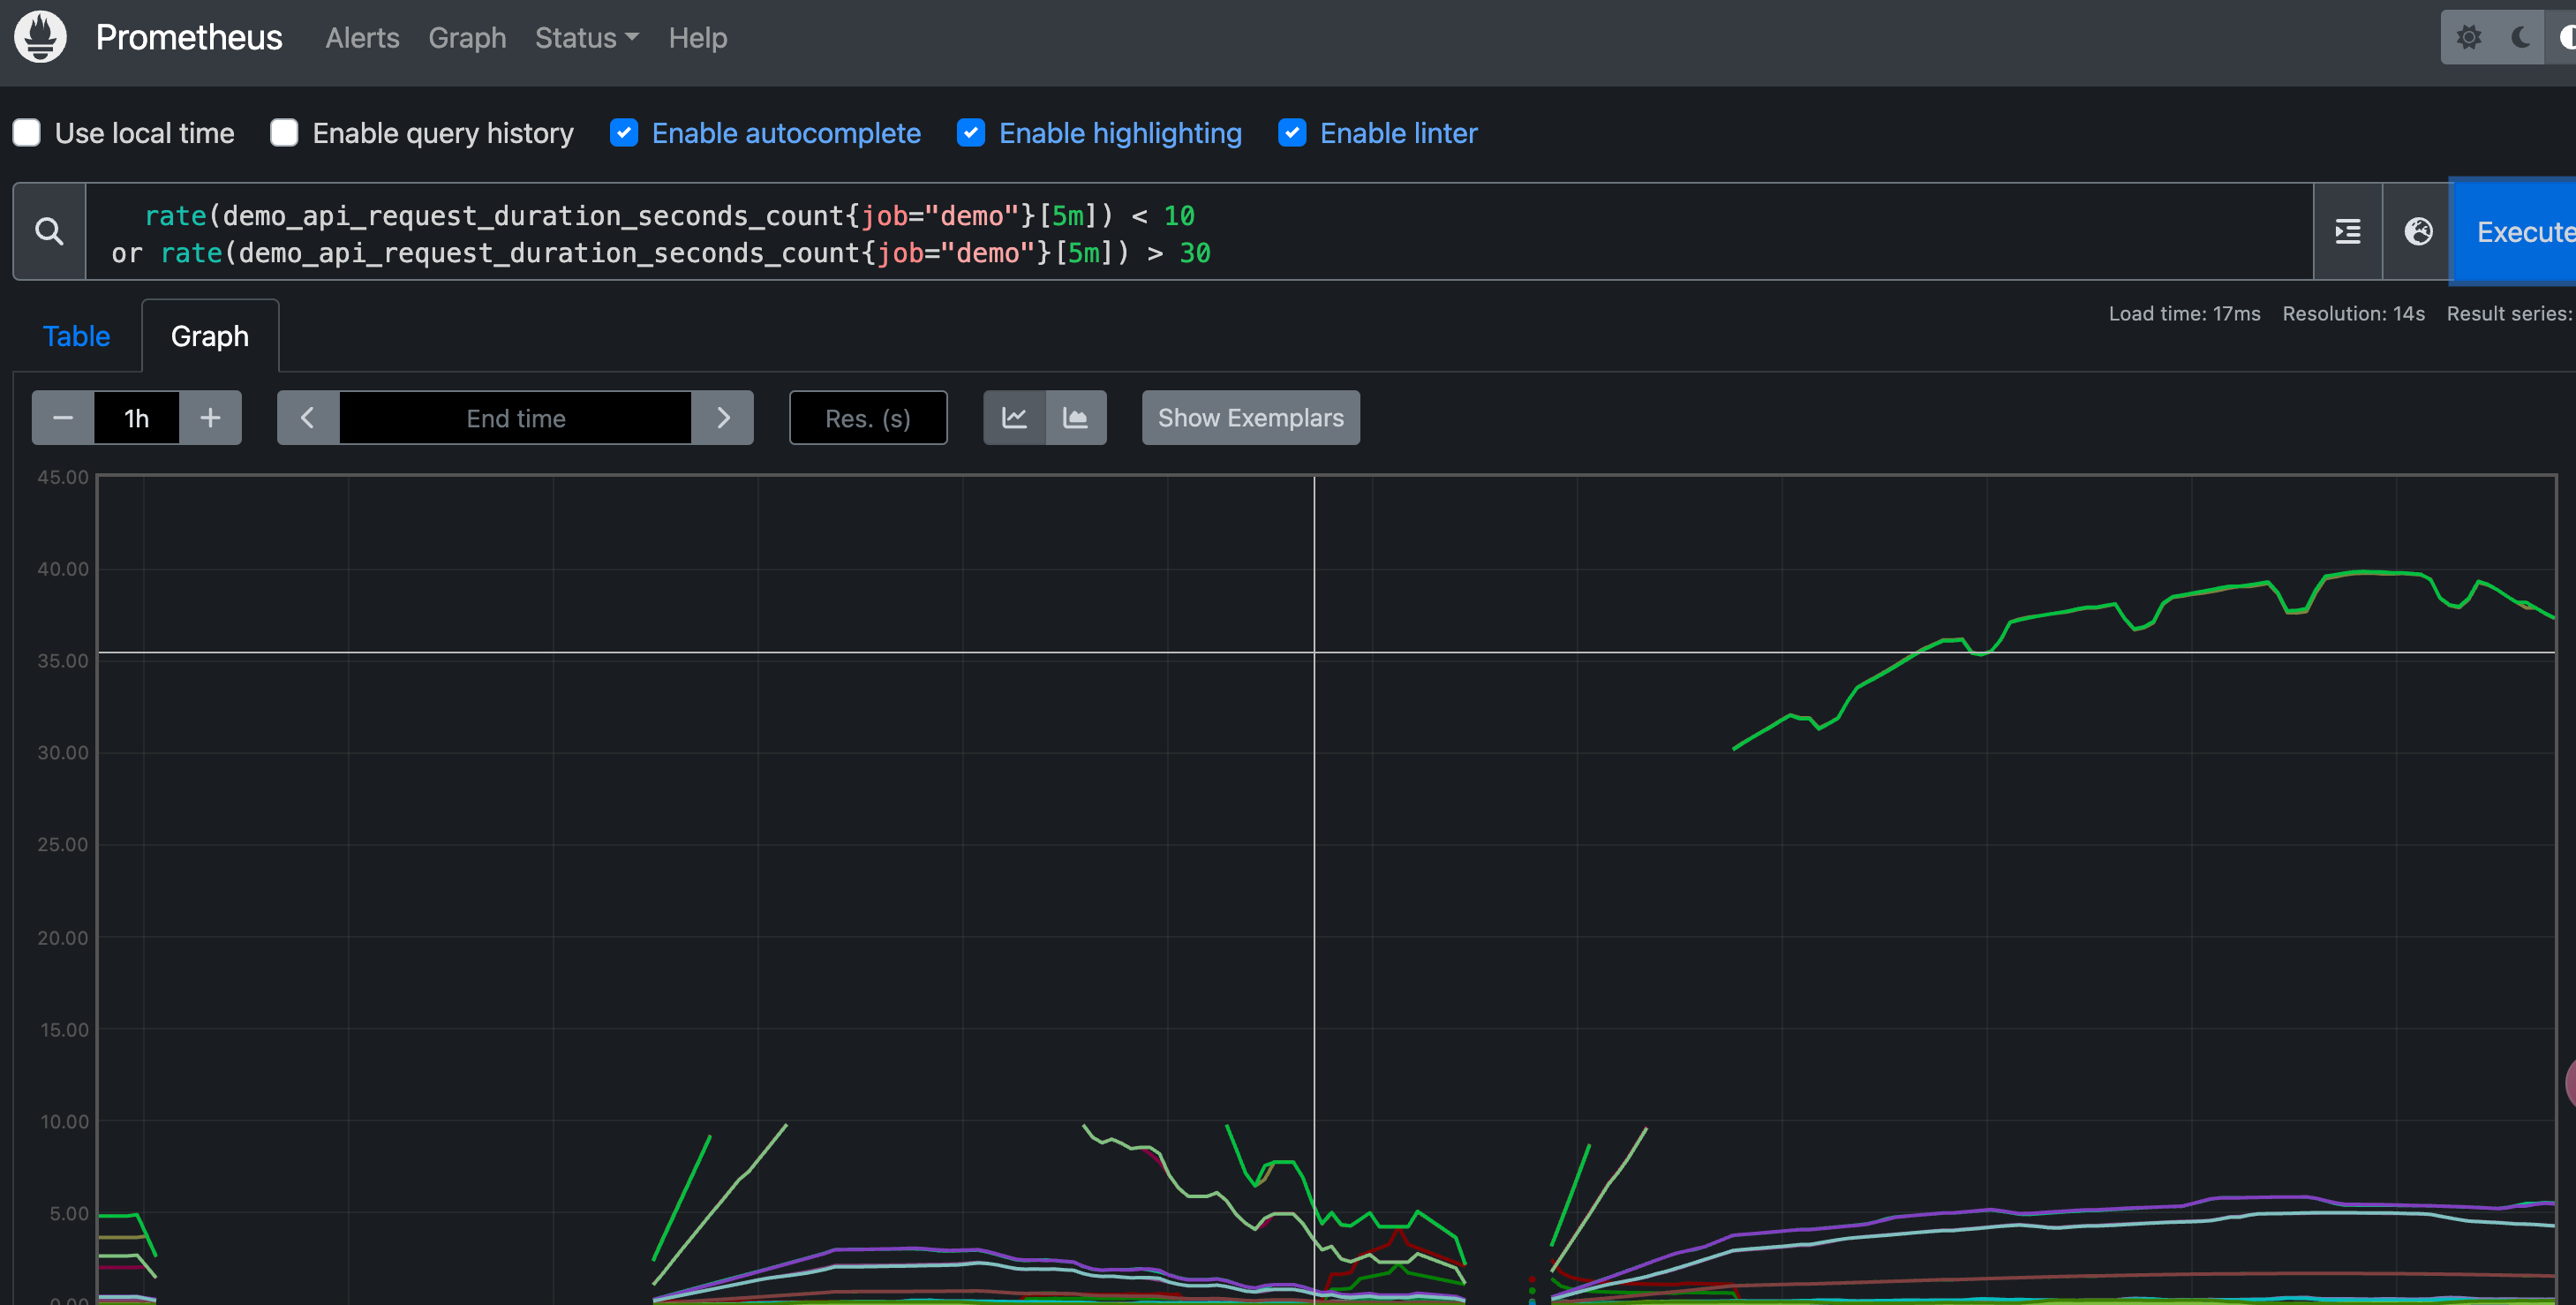Open the Alerts page
2576x1305 pixels.
362,38
